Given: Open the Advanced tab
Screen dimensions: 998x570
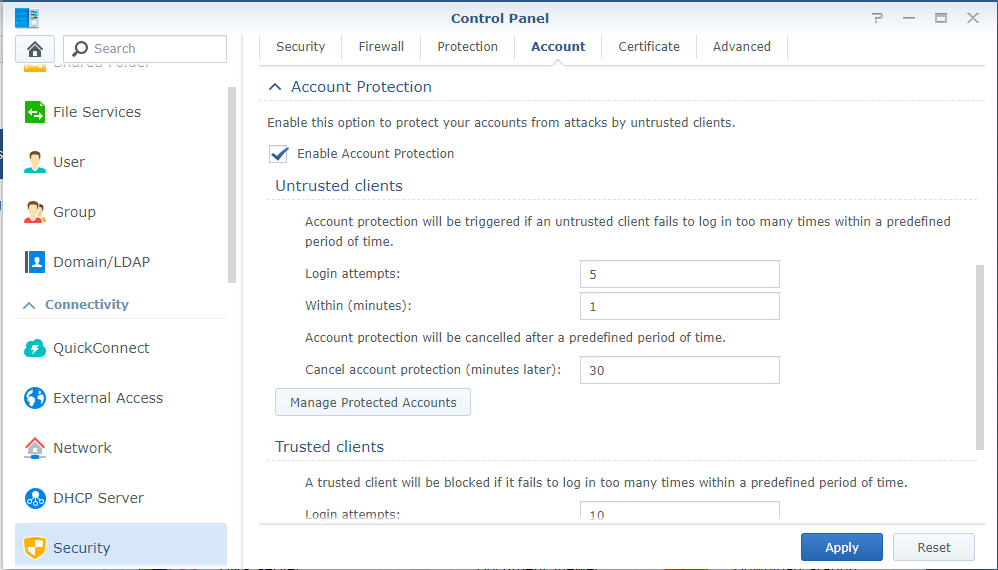Looking at the screenshot, I should click(x=741, y=47).
